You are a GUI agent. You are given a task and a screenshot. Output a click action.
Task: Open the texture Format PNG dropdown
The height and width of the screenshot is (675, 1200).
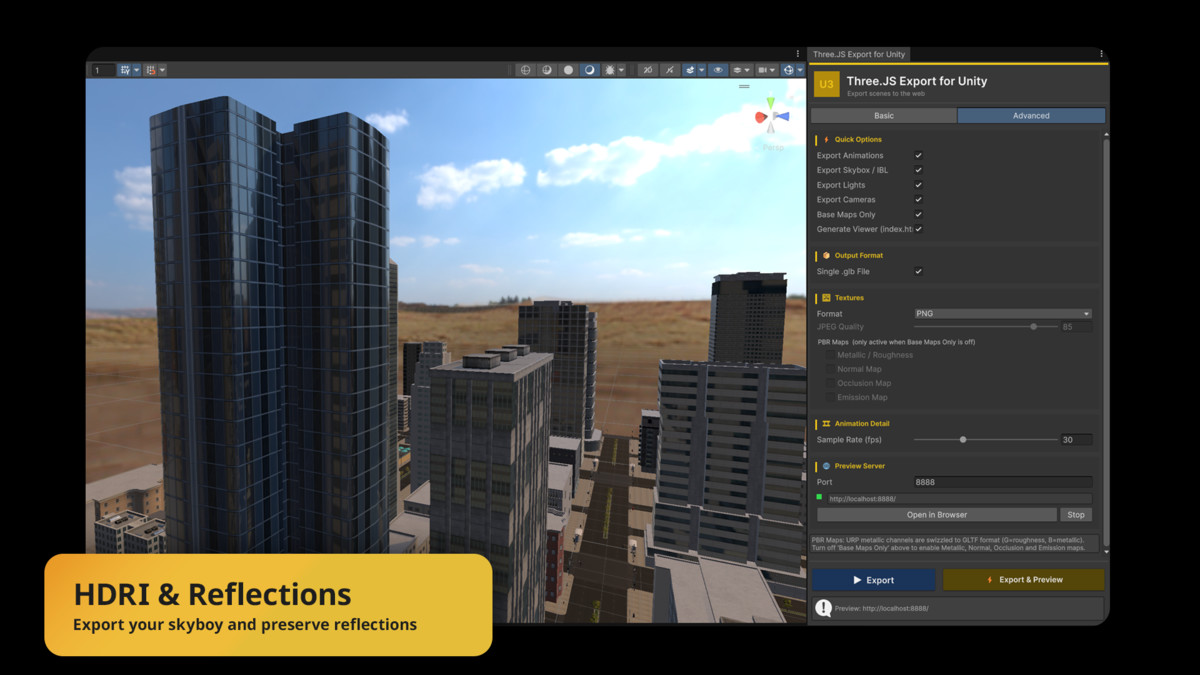pos(1003,313)
